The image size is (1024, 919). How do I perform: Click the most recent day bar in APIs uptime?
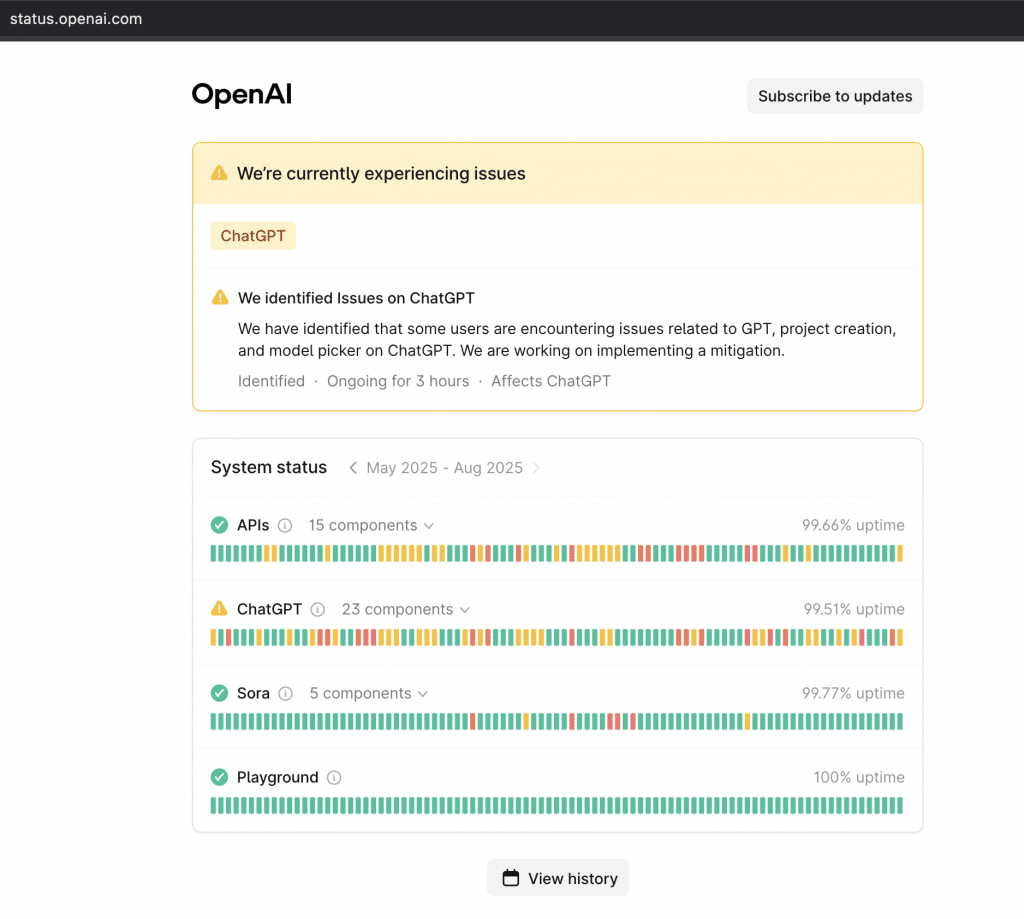(900, 554)
